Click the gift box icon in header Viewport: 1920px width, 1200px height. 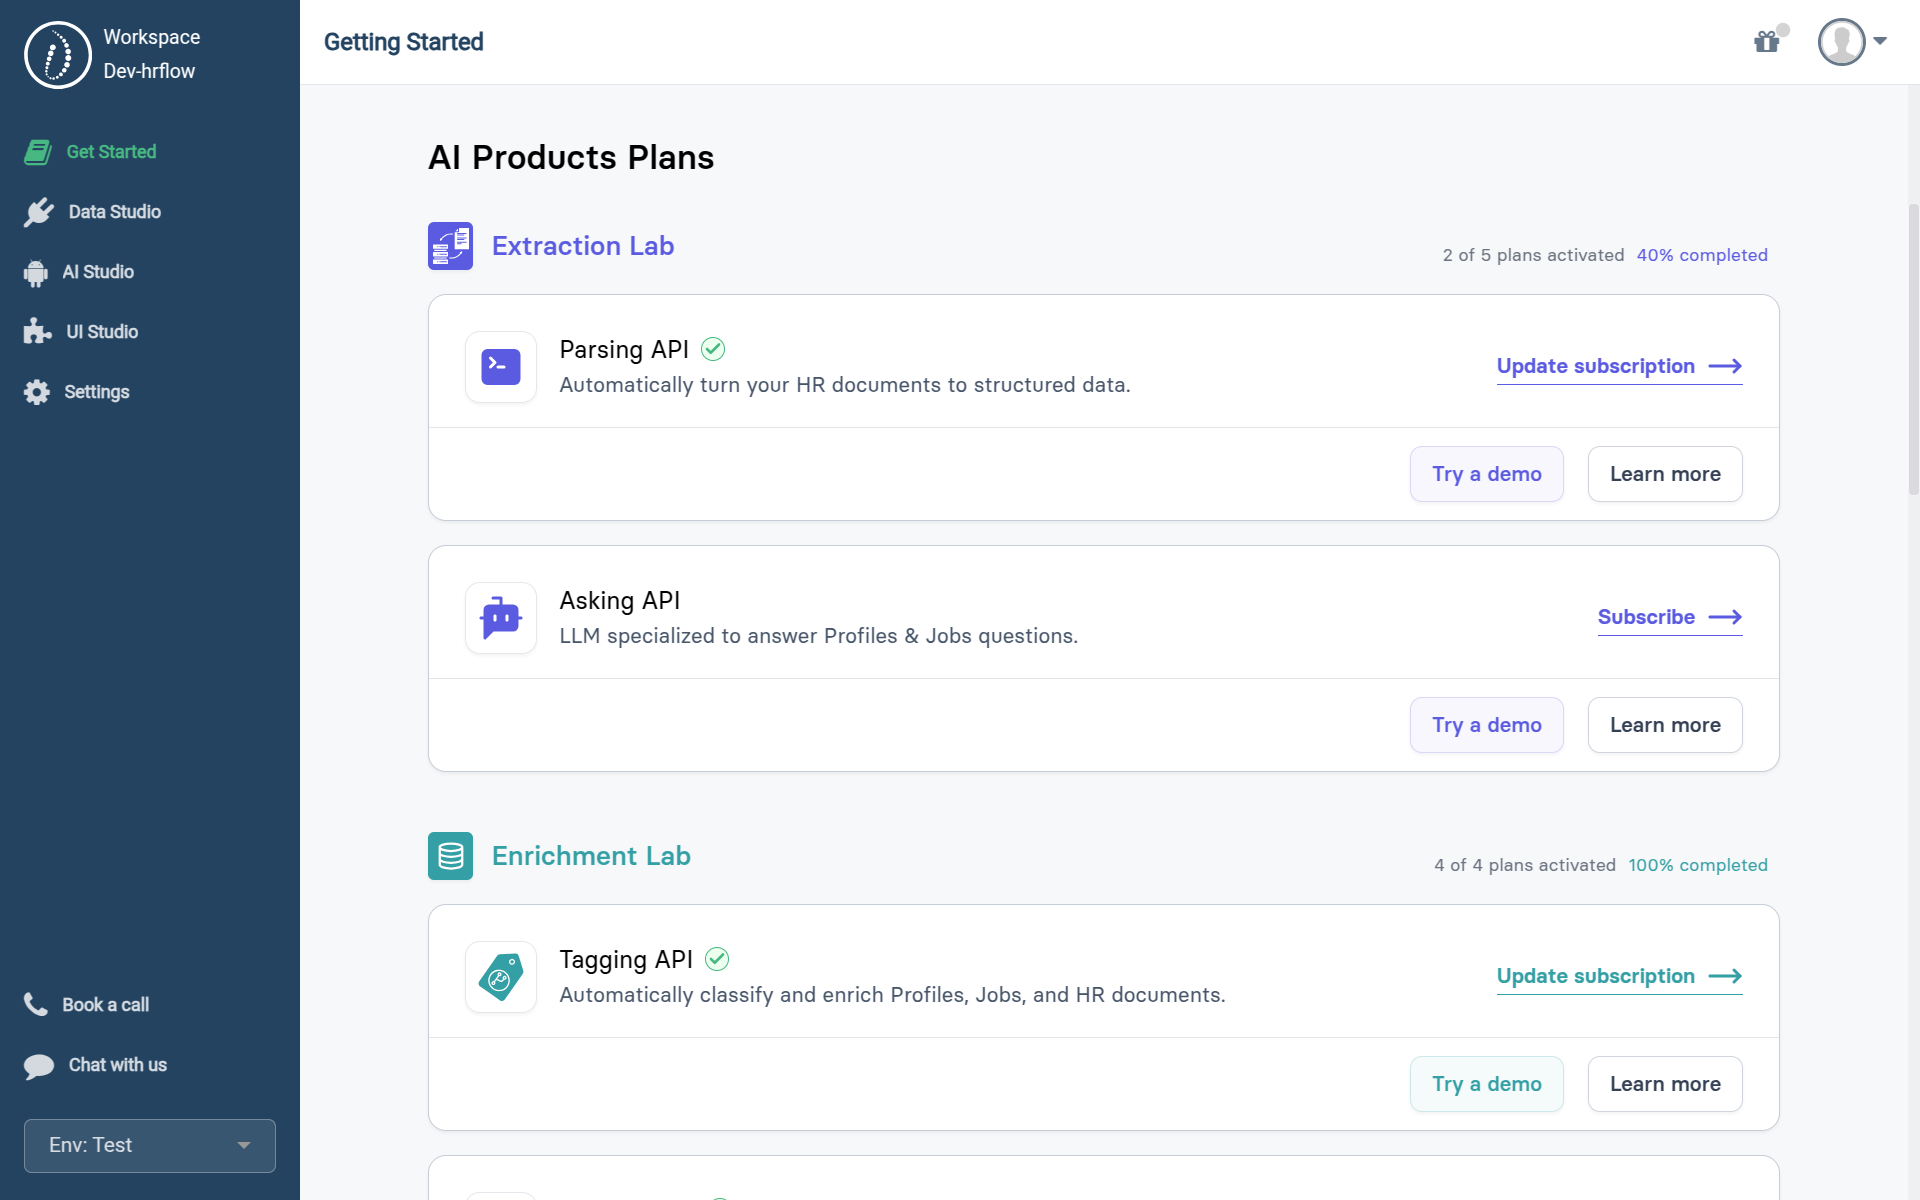point(1767,42)
